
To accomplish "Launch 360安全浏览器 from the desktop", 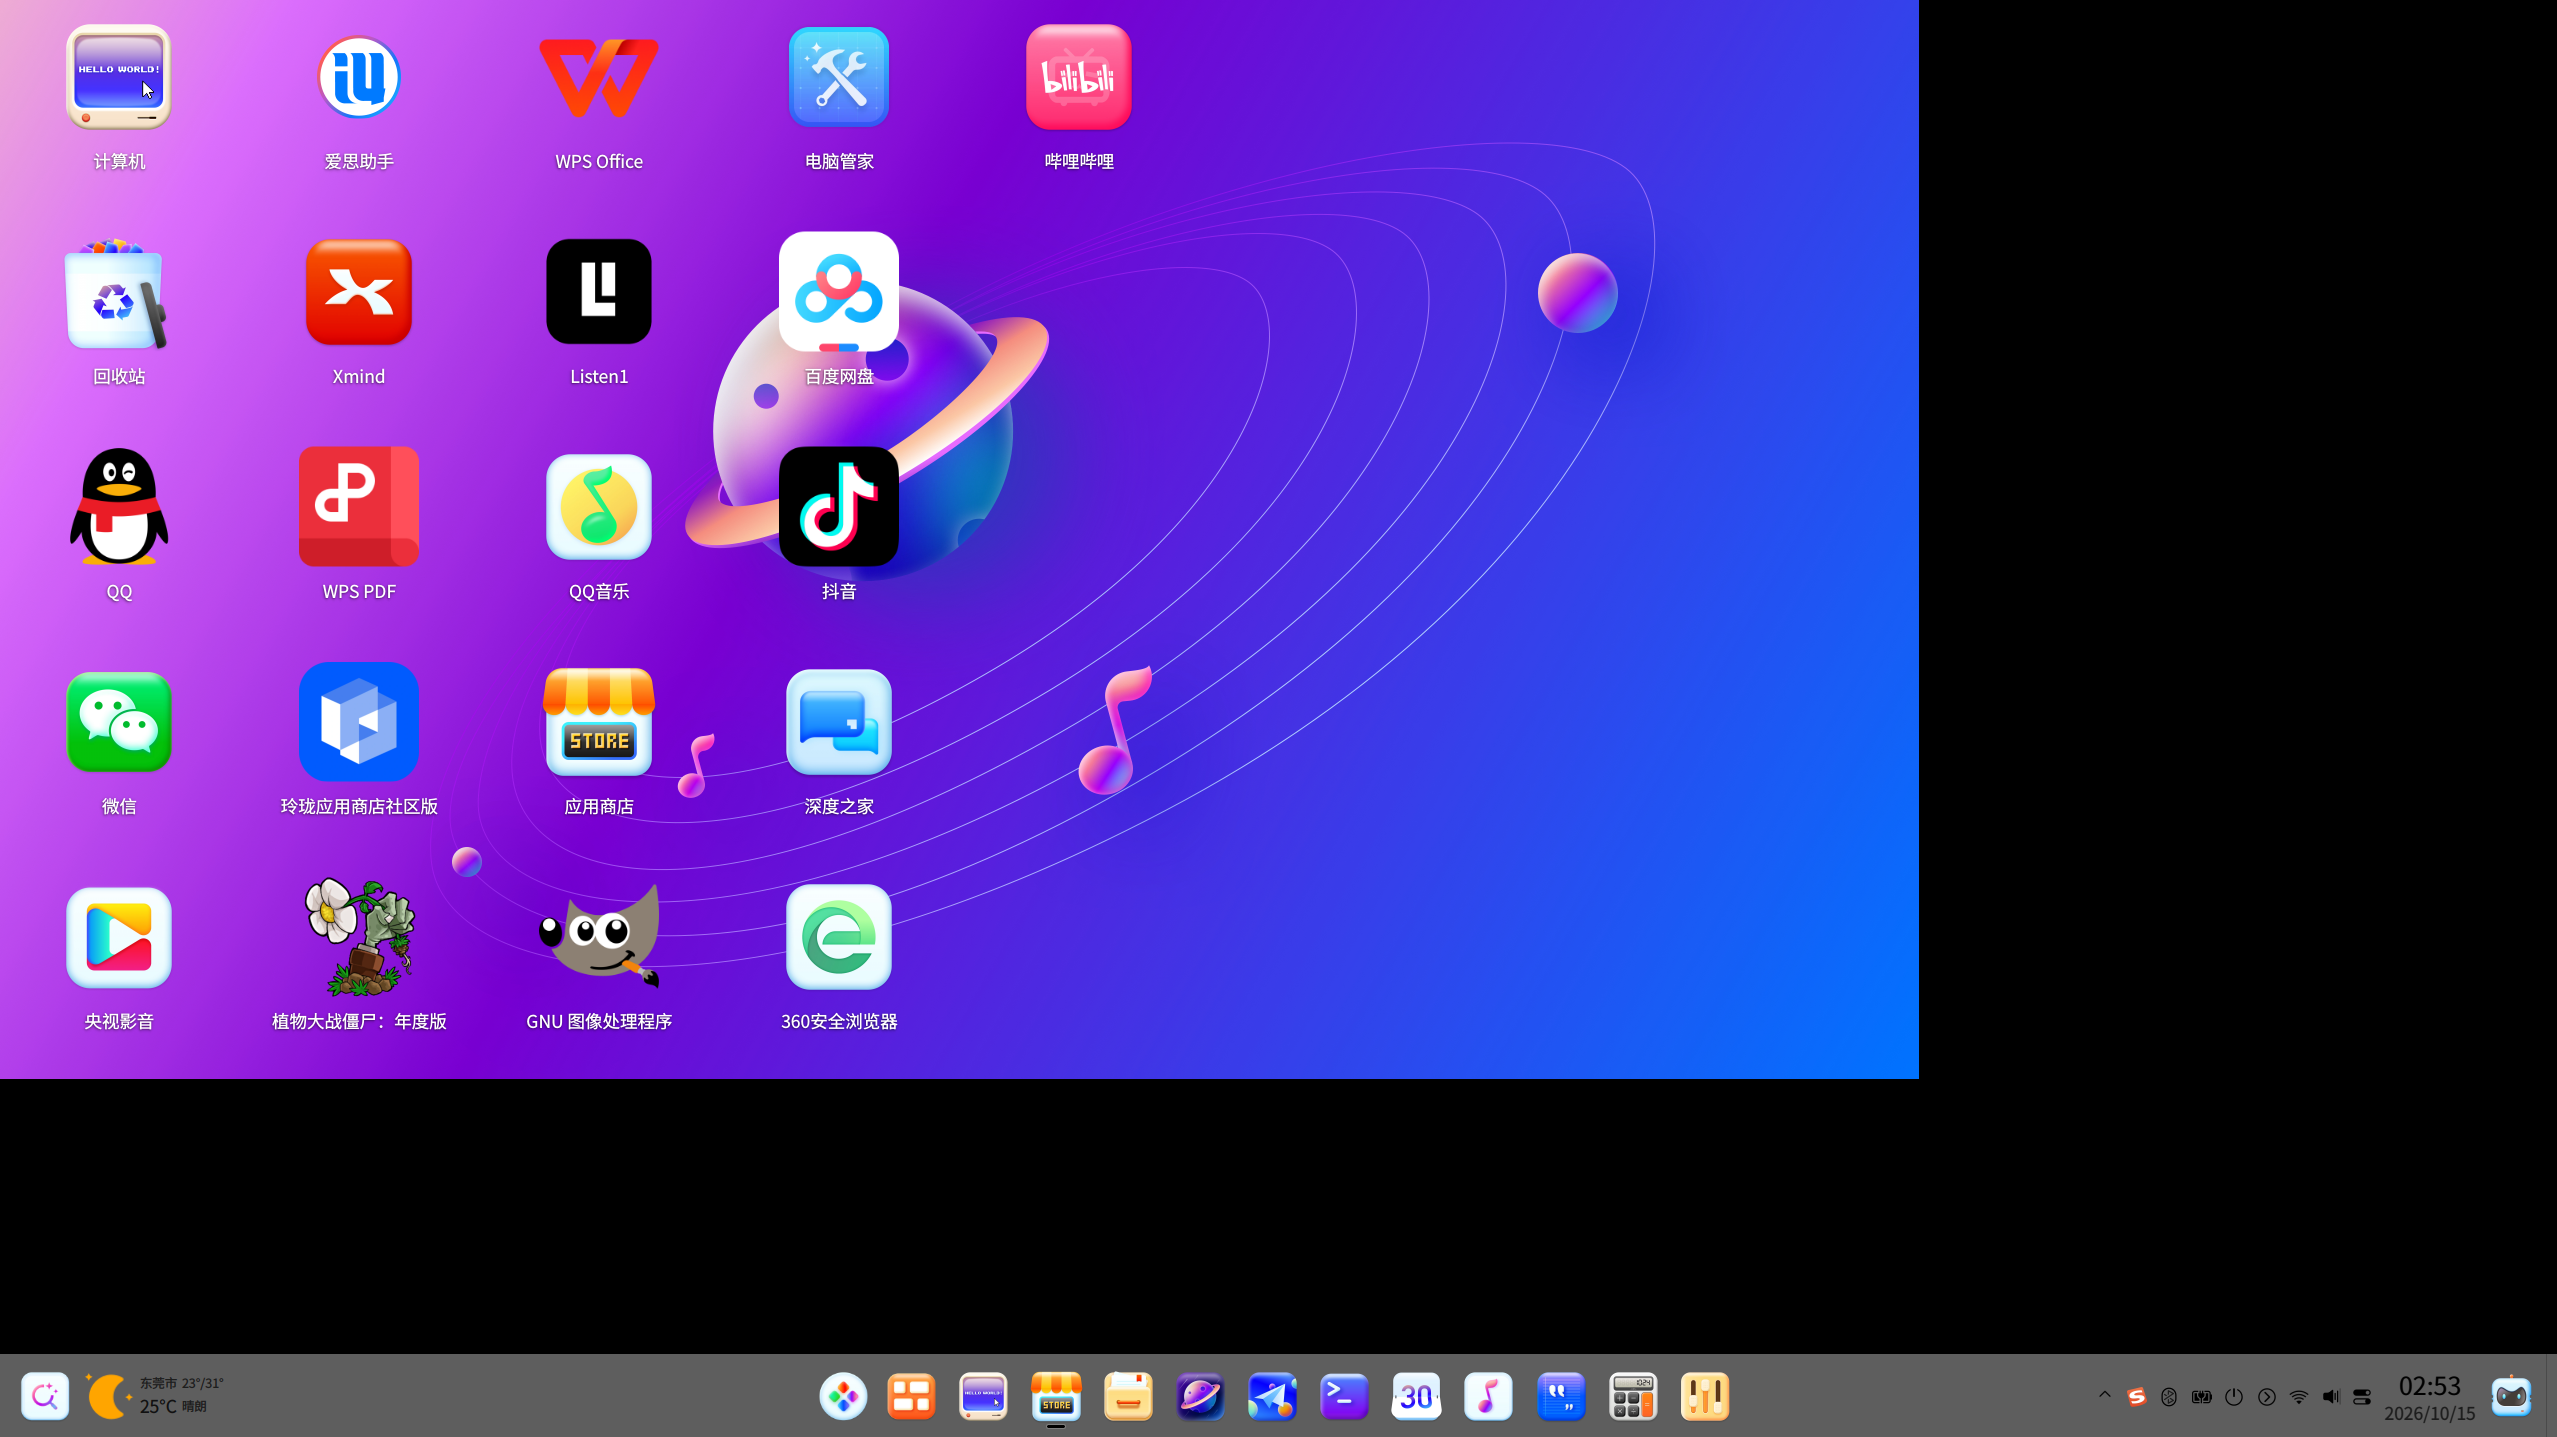I will pos(839,937).
